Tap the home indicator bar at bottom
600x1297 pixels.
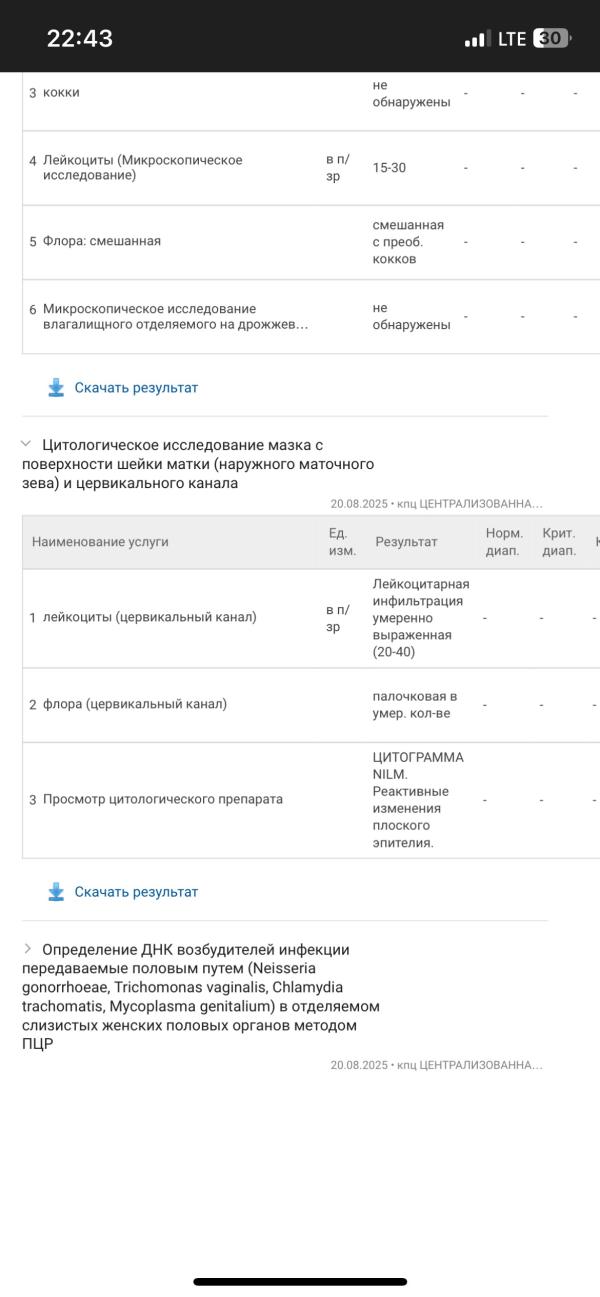[x=300, y=1282]
